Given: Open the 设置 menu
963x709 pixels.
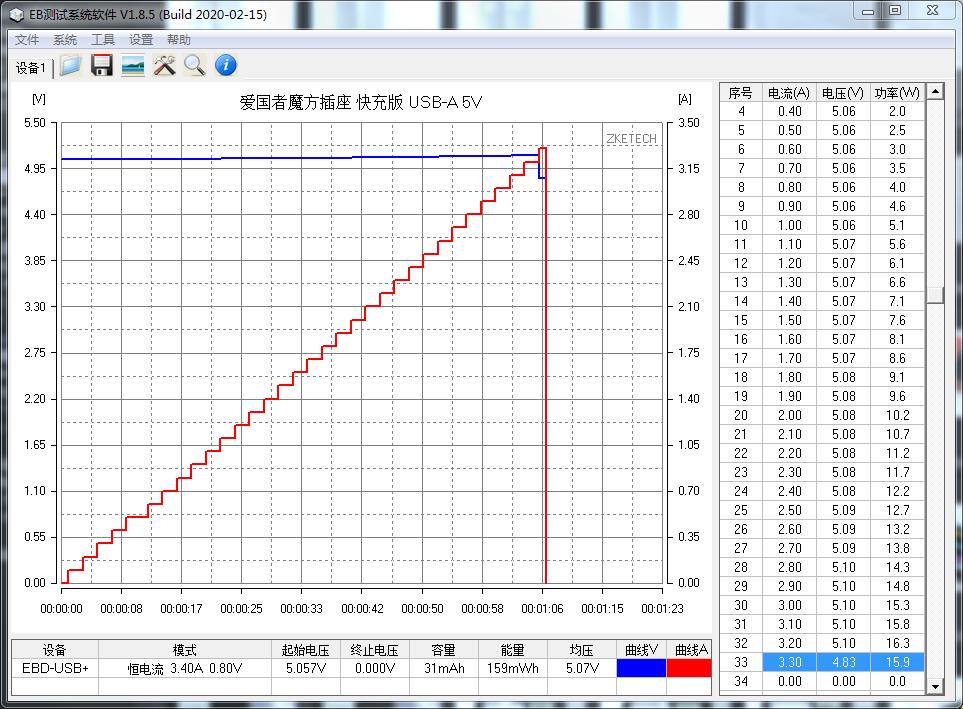Looking at the screenshot, I should [x=141, y=40].
